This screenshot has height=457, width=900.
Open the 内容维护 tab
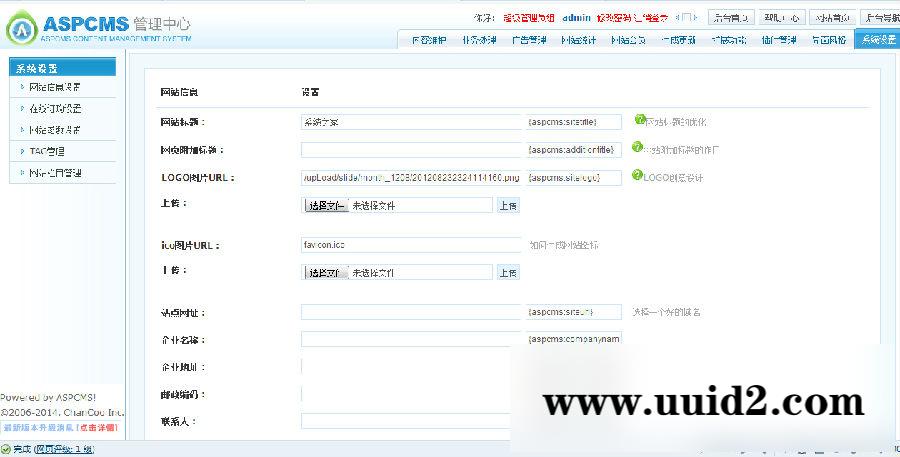(x=429, y=40)
